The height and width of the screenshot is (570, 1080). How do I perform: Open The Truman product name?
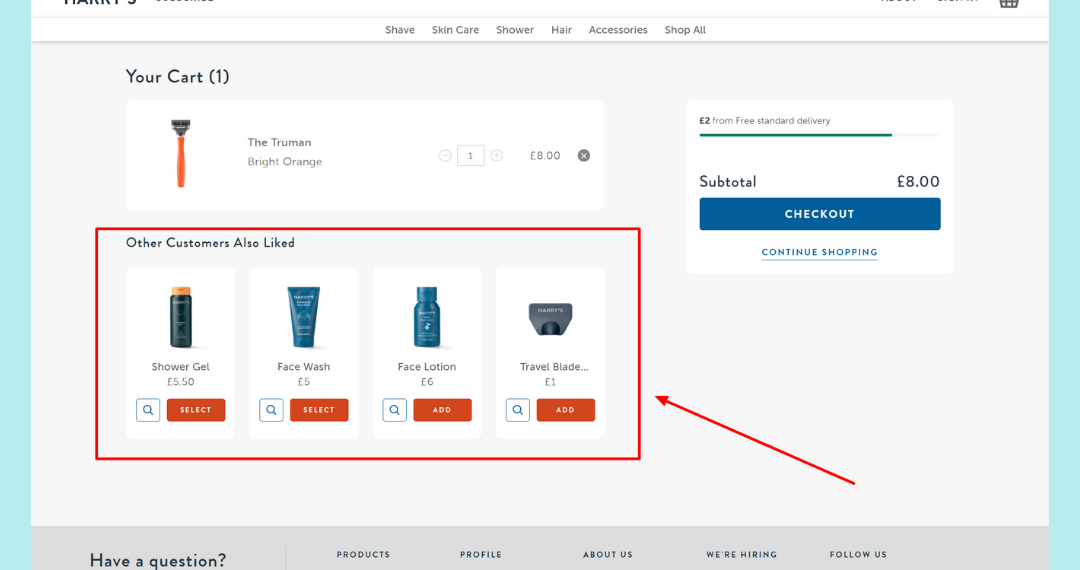click(280, 142)
